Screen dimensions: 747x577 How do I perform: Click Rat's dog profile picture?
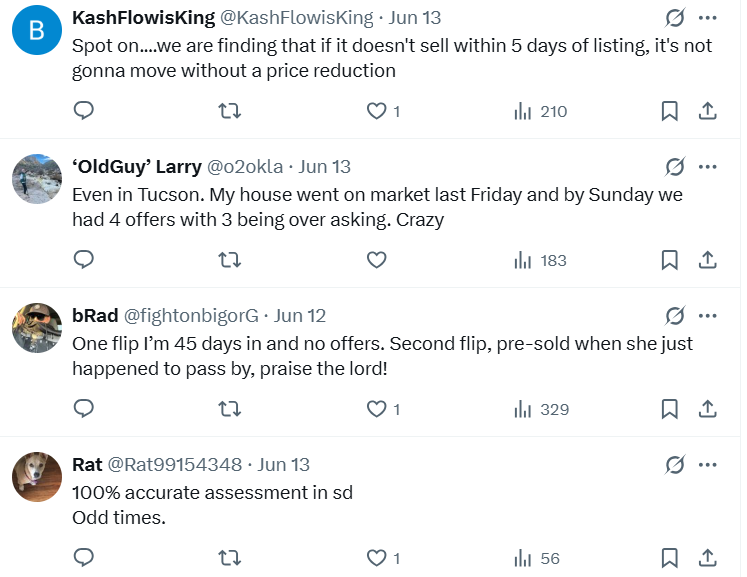[x=37, y=476]
